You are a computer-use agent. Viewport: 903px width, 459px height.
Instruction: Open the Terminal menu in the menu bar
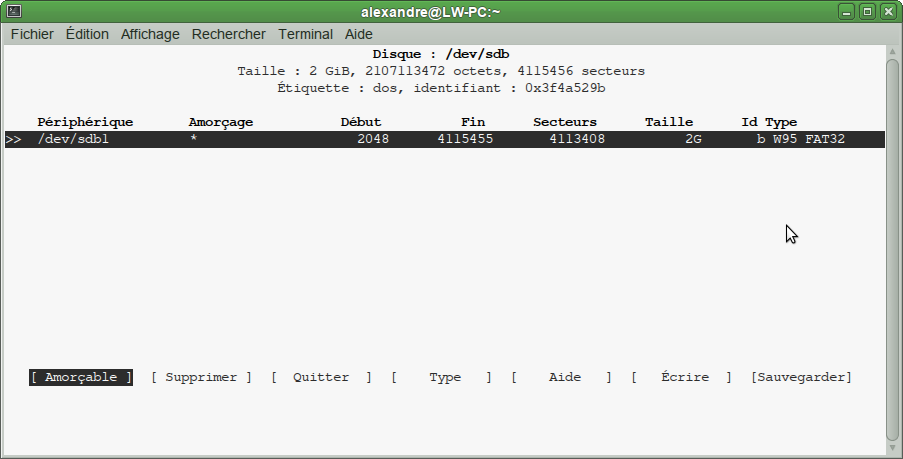point(305,34)
